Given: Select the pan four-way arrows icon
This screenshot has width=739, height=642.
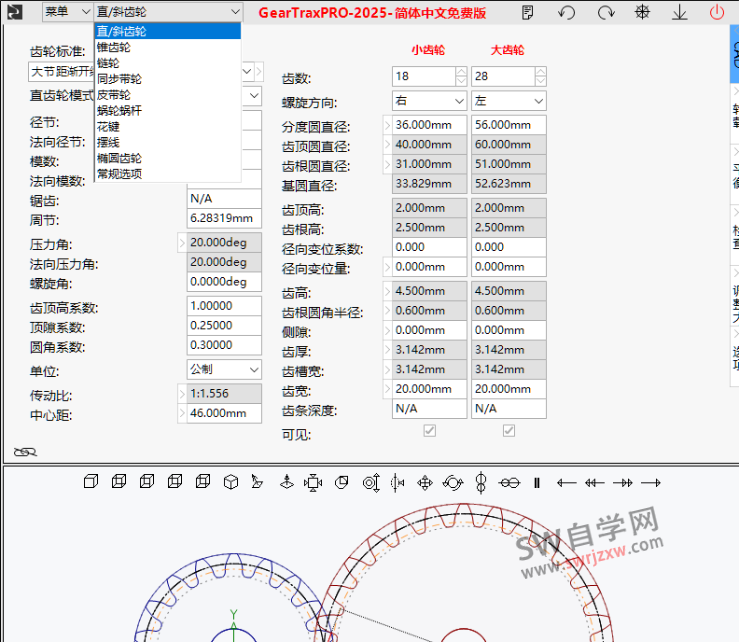Looking at the screenshot, I should point(425,483).
